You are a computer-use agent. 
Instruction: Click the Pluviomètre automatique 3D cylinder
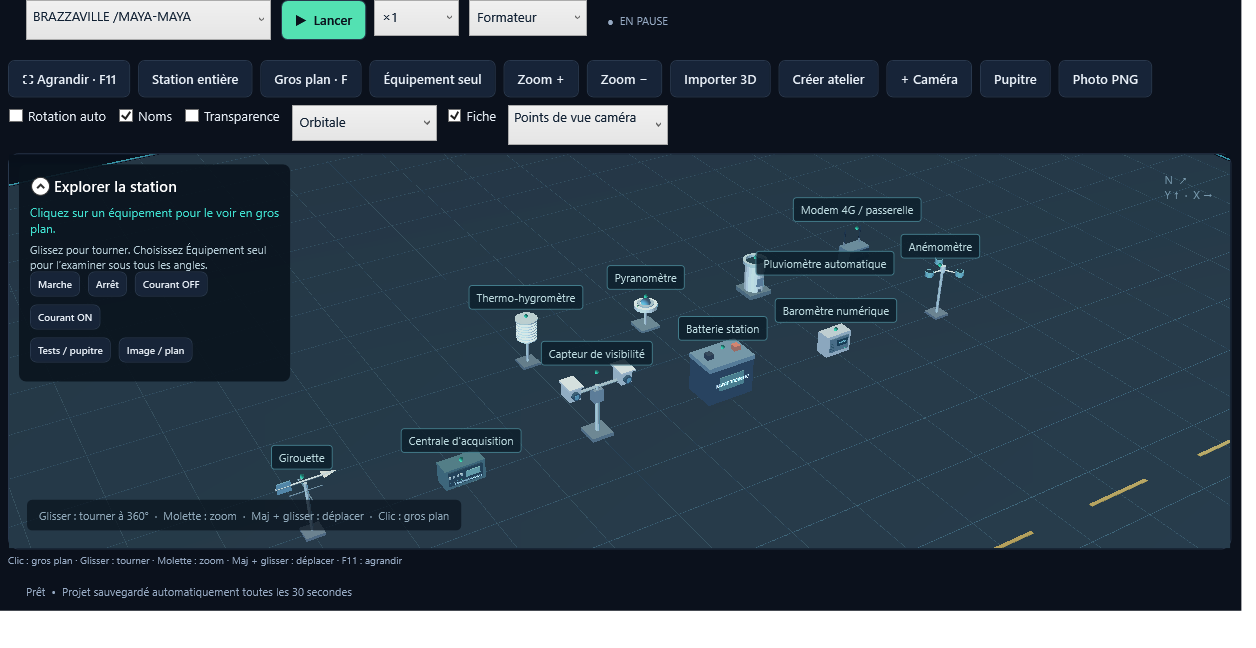click(752, 276)
